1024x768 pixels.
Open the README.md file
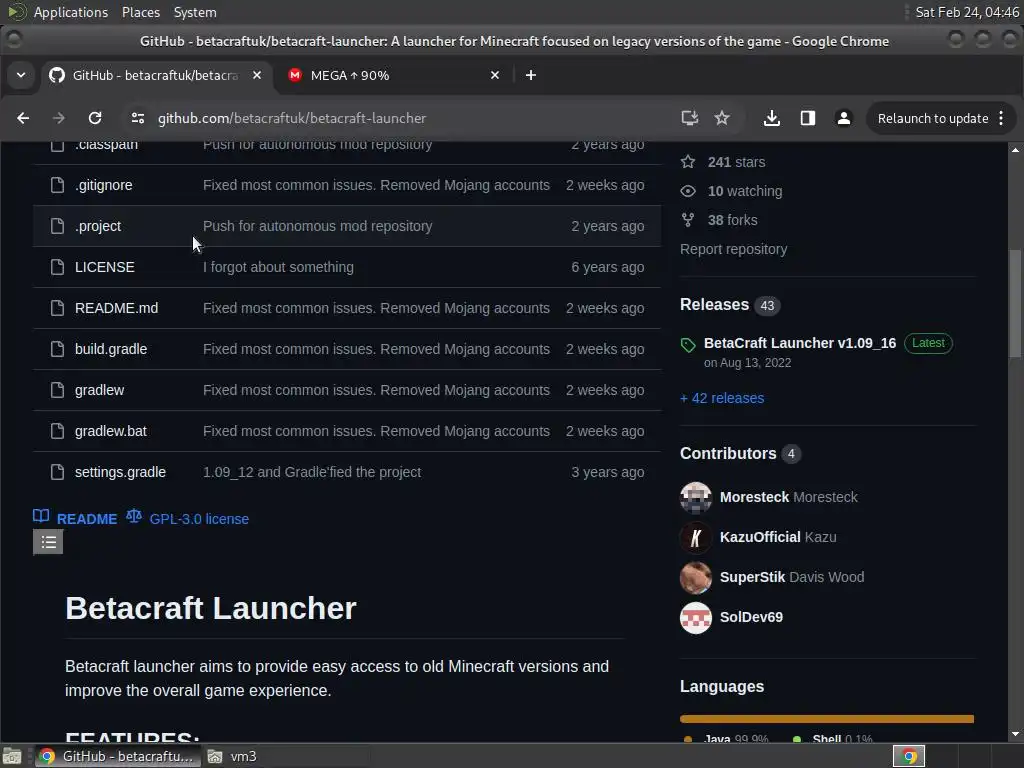[116, 308]
